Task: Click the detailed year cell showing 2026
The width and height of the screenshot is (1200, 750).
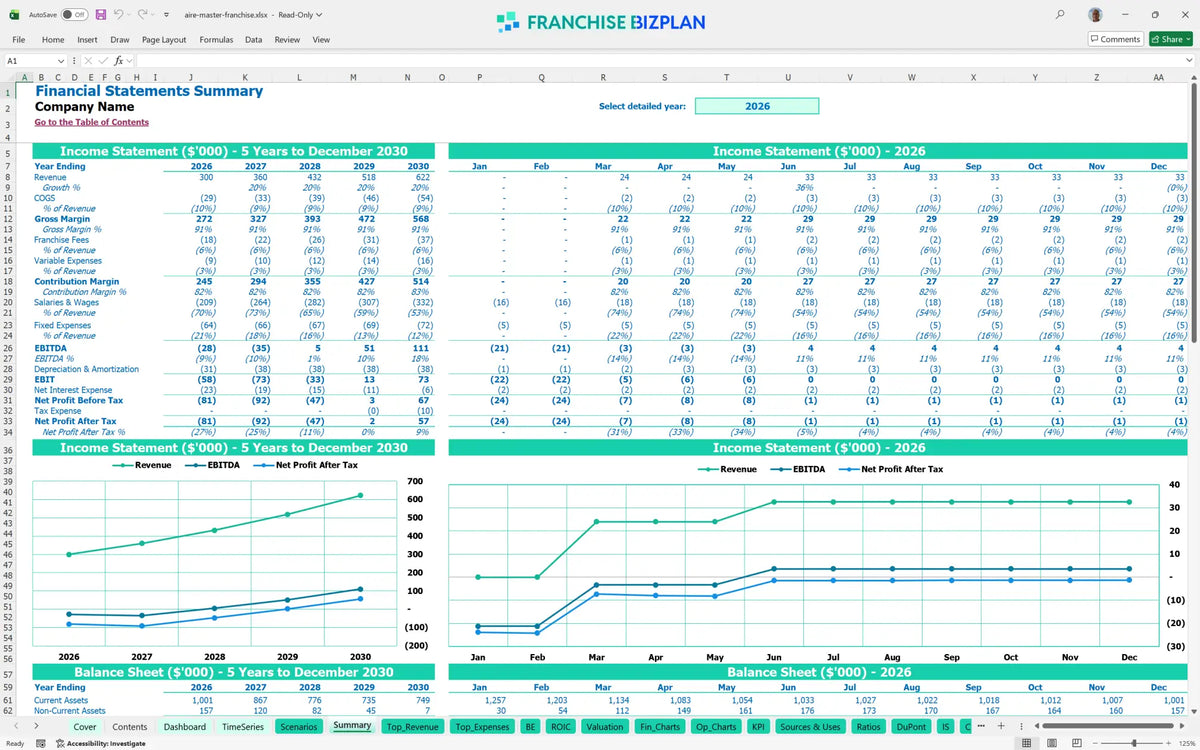Action: point(757,106)
